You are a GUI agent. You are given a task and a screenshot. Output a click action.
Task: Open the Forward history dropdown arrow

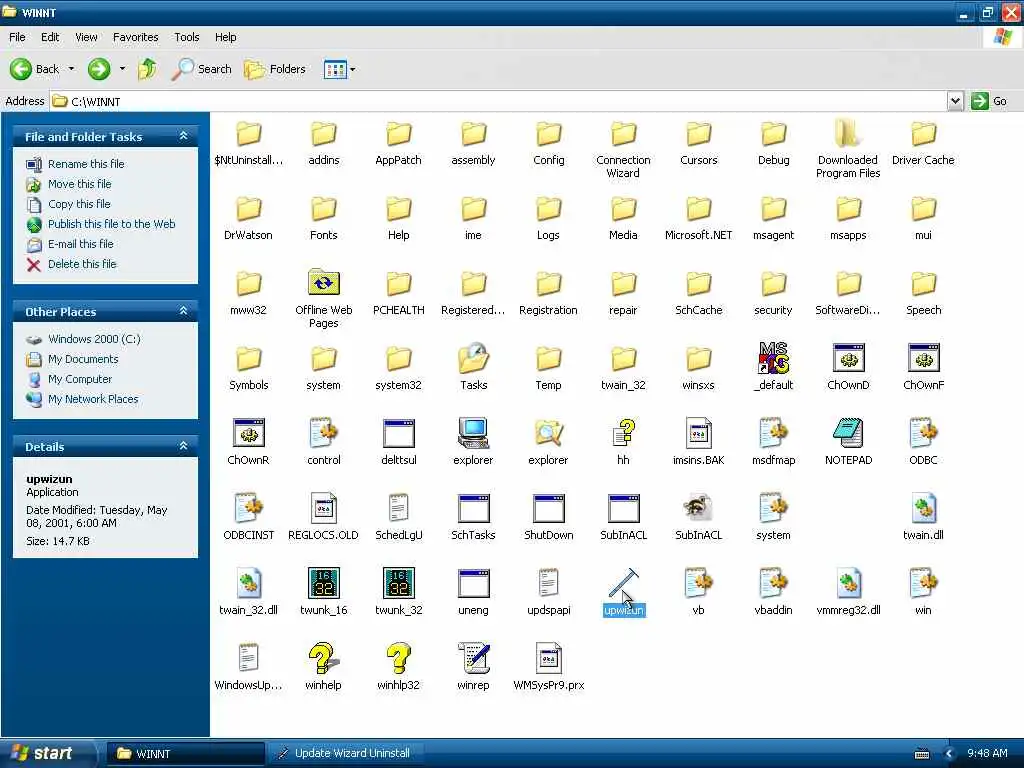click(x=122, y=69)
